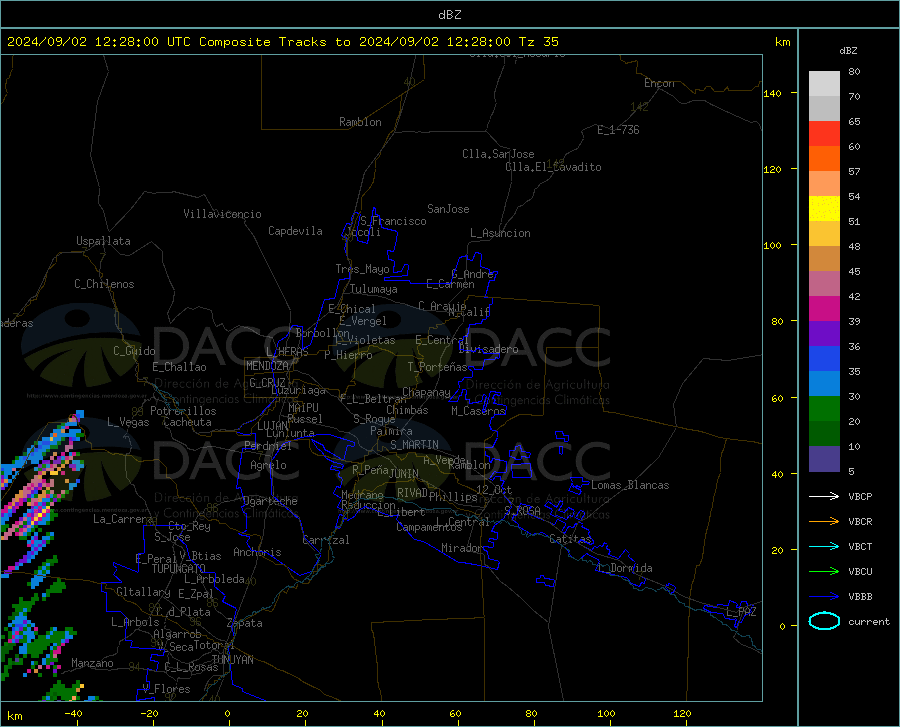Viewport: 900px width, 727px height.
Task: Select the light gray 70 dBZ swatch
Action: pyautogui.click(x=824, y=84)
